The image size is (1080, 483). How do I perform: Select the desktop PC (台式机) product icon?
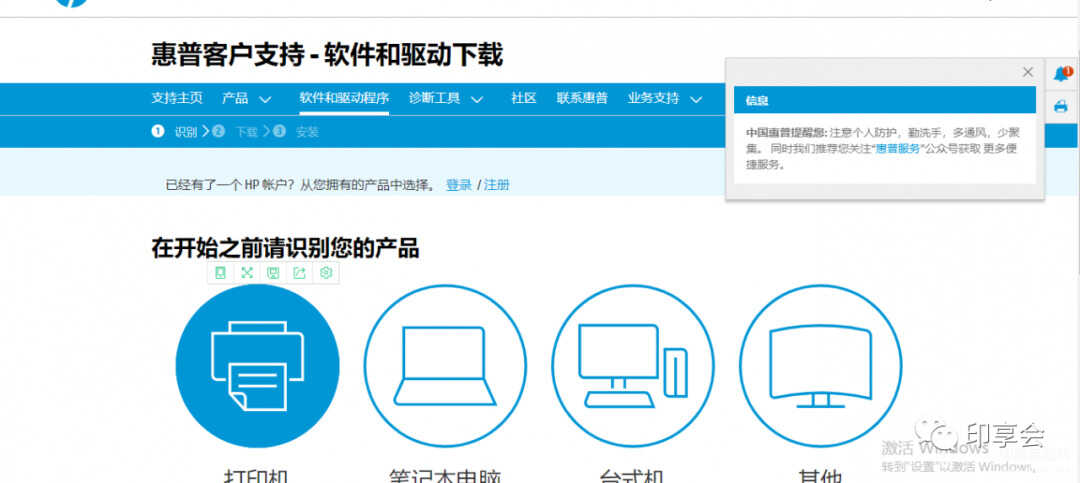[x=633, y=366]
